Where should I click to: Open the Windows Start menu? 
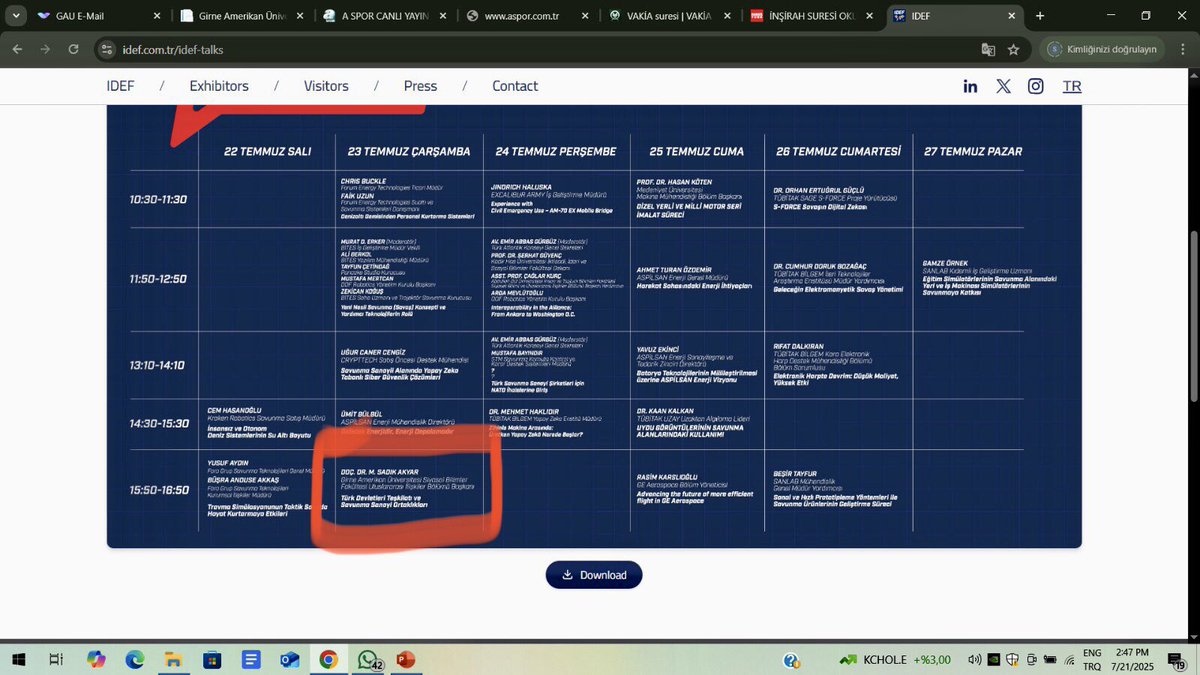(19, 660)
